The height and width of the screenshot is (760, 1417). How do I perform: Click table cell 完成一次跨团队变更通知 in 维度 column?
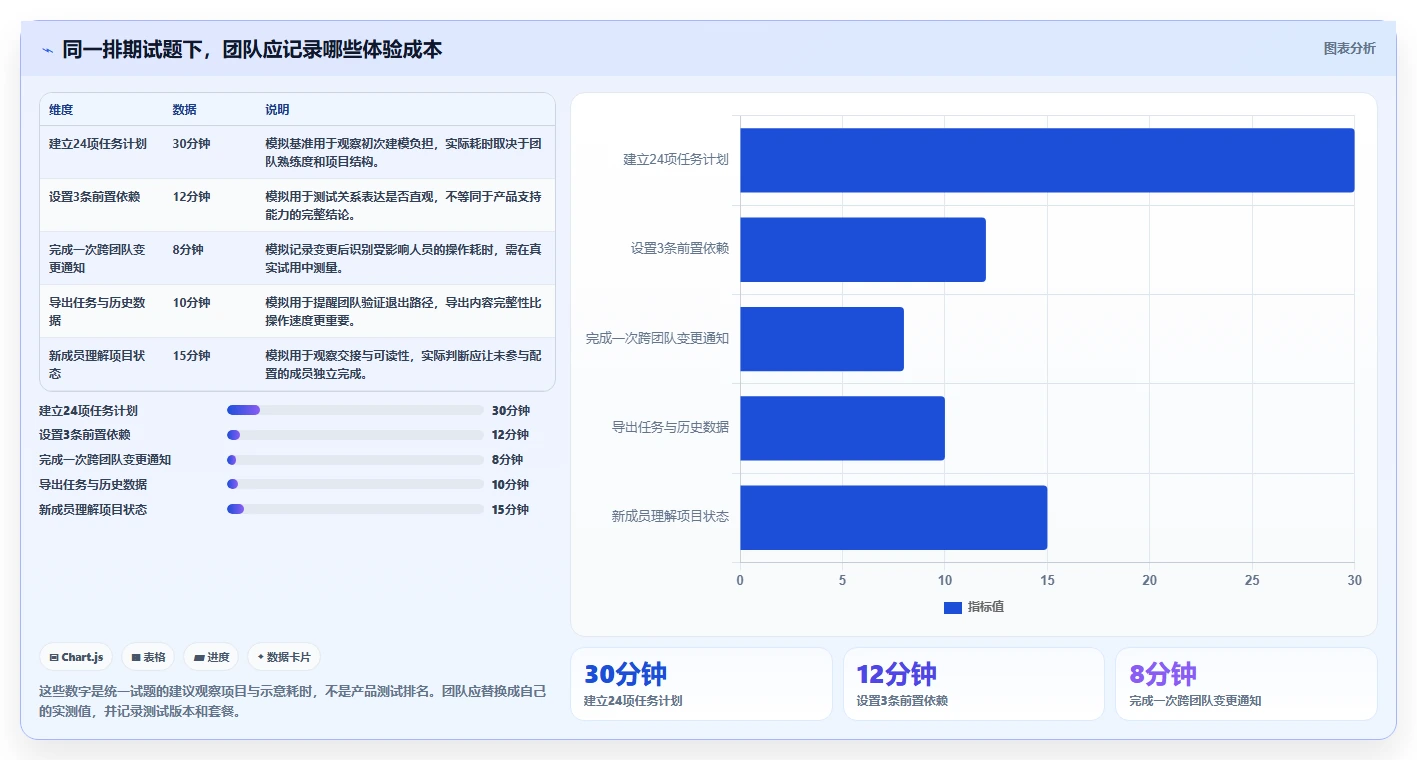[x=98, y=258]
